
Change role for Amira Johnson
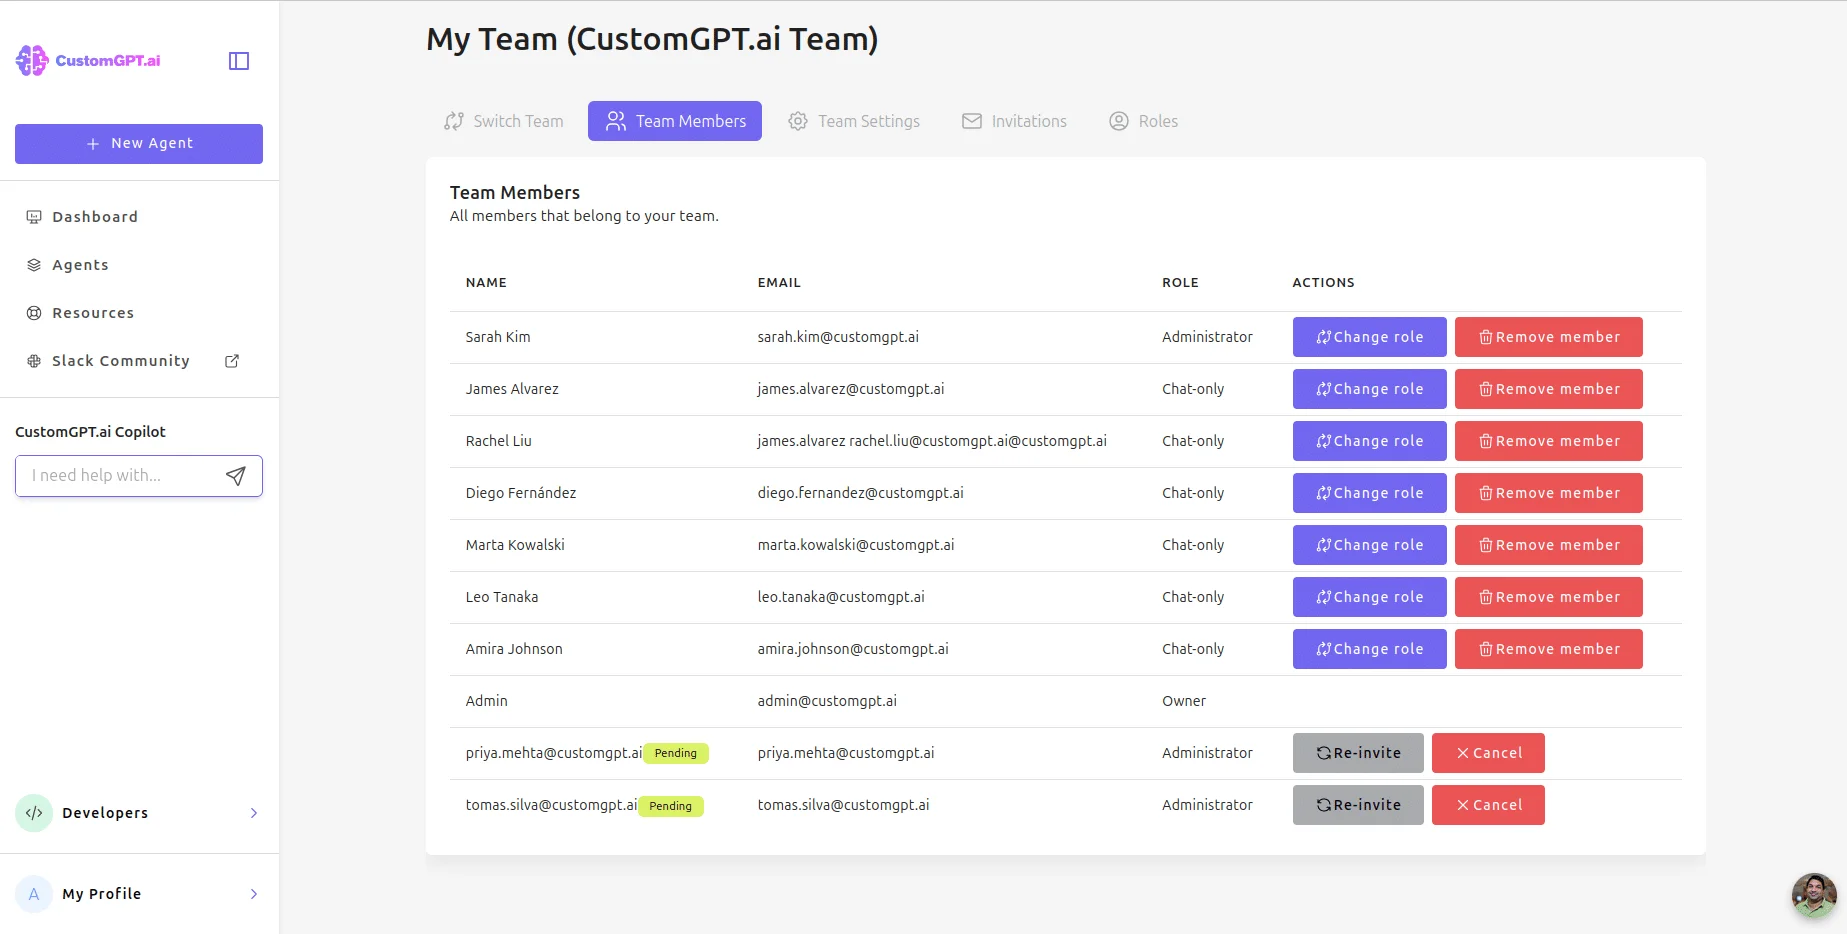click(x=1370, y=649)
